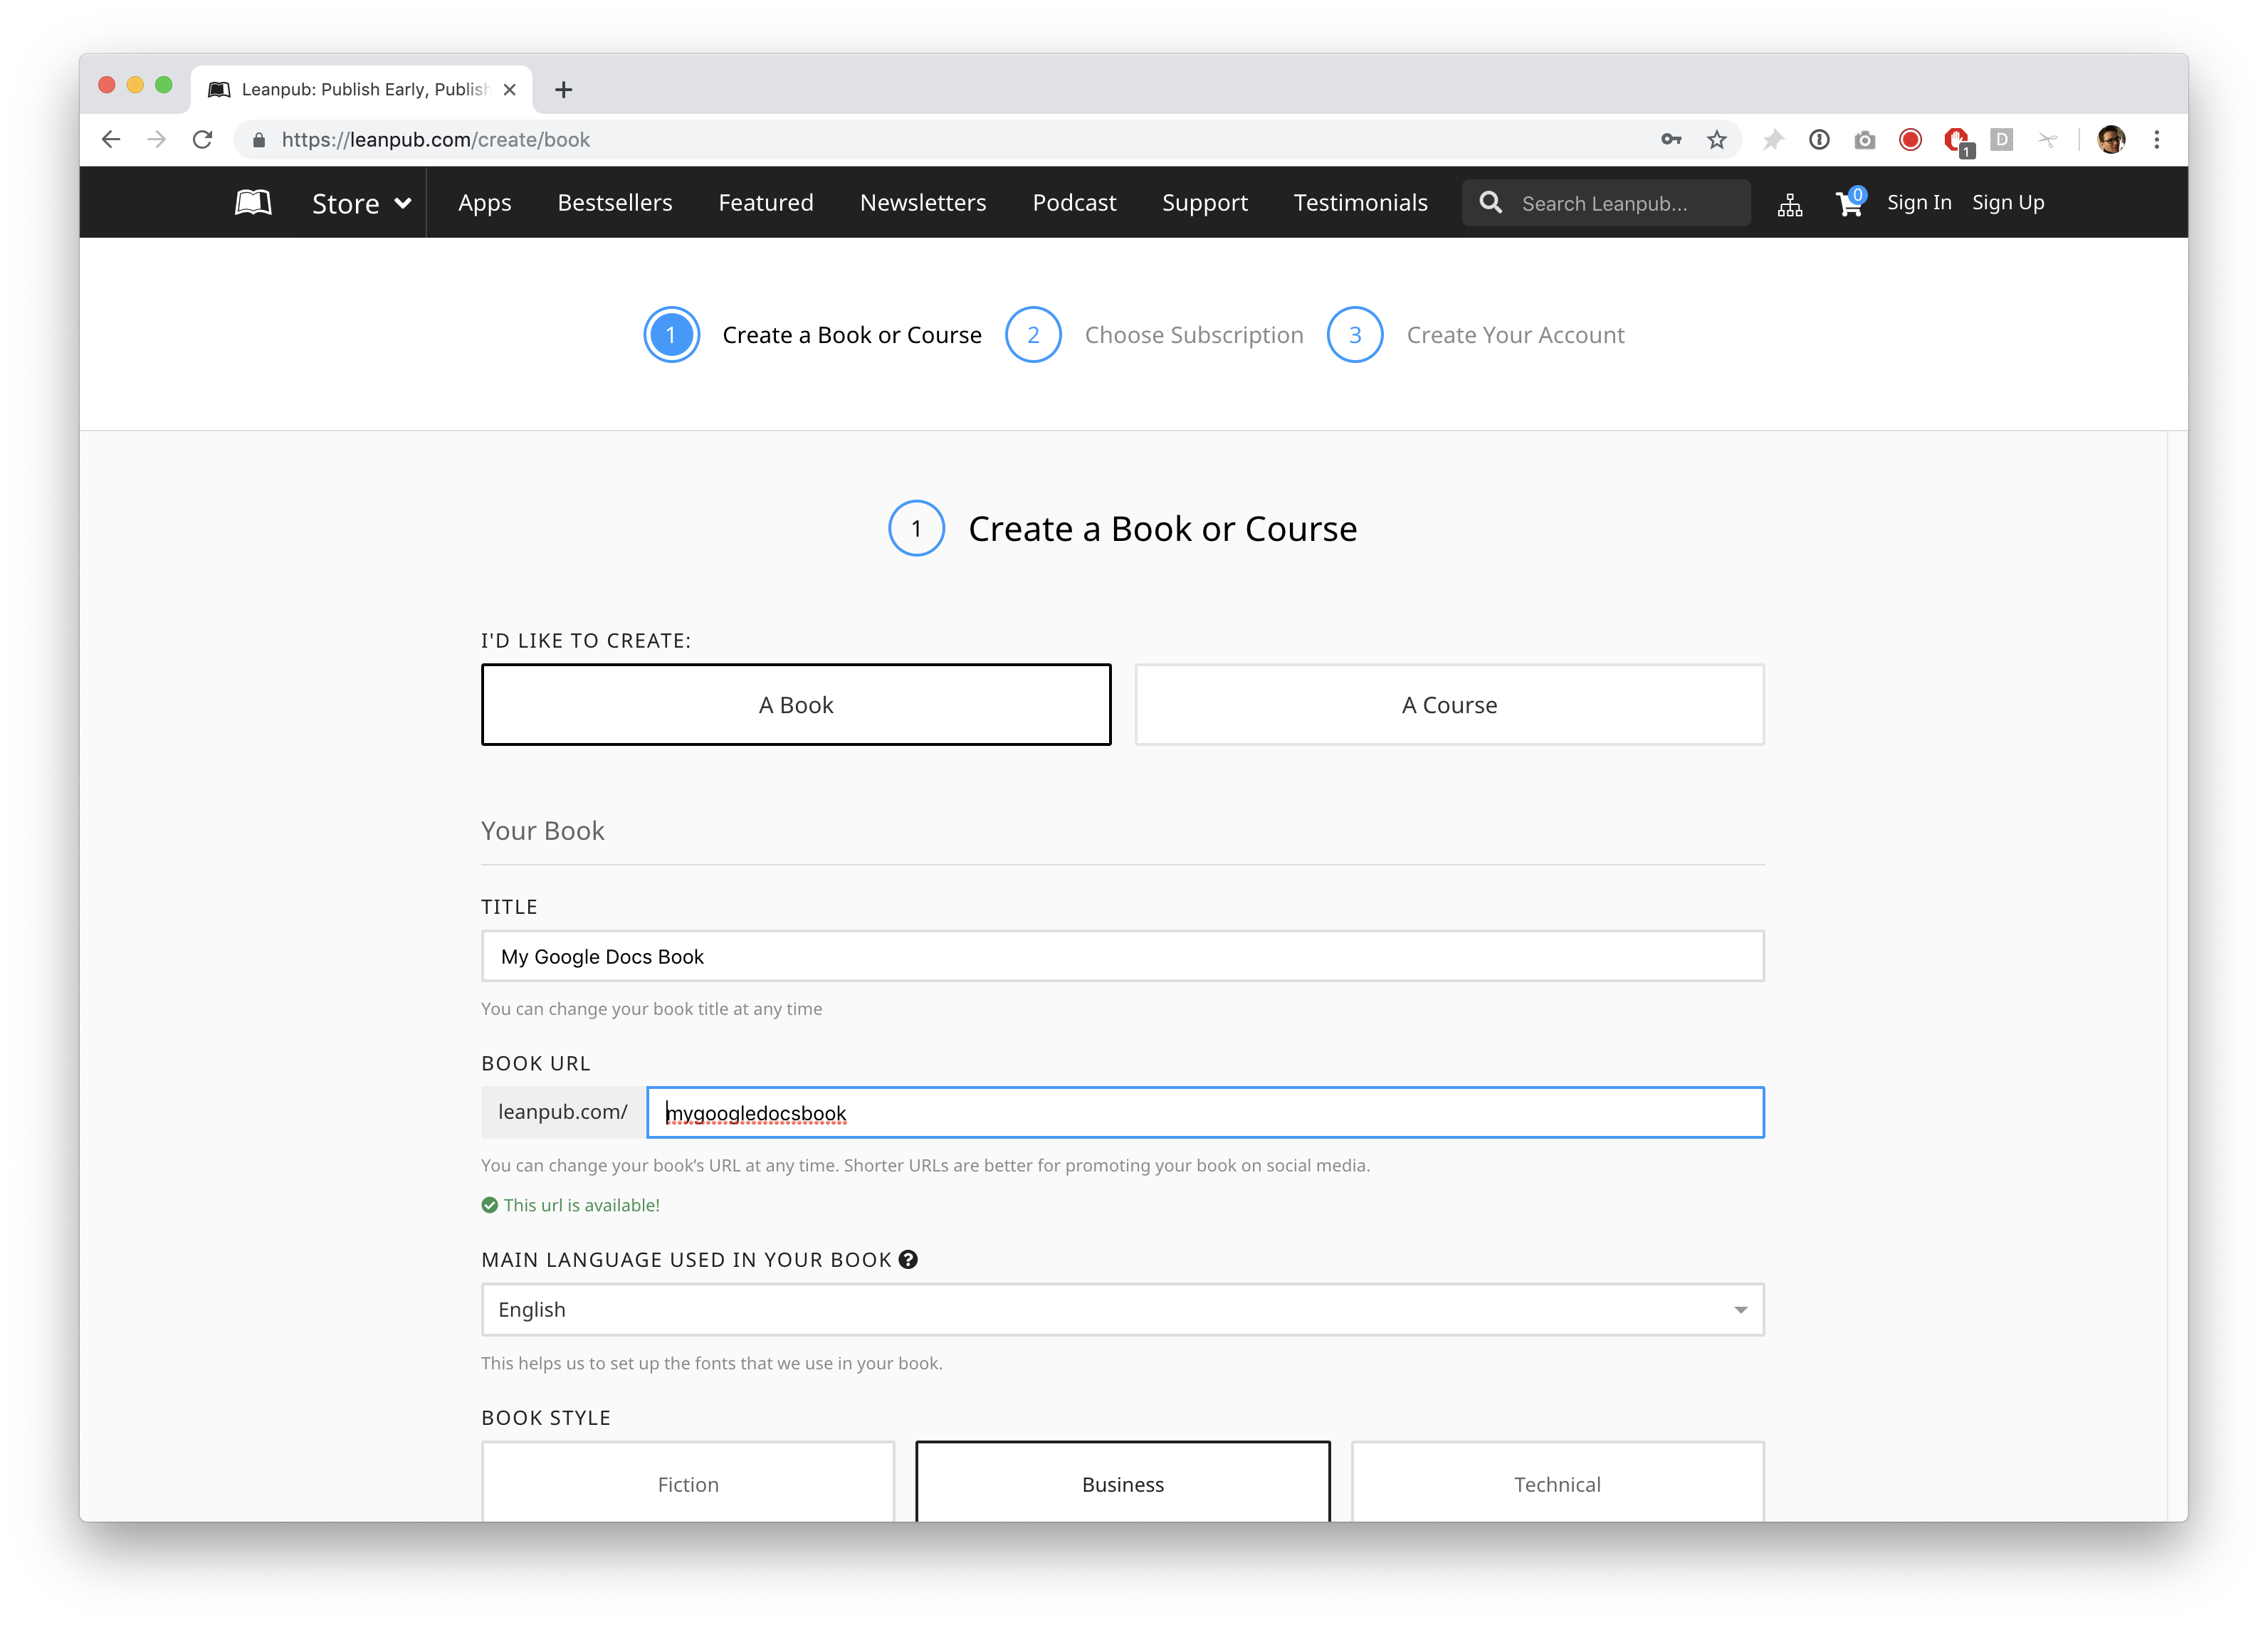The height and width of the screenshot is (1627, 2268).
Task: Click the Leanpub book logo icon
Action: (x=253, y=203)
